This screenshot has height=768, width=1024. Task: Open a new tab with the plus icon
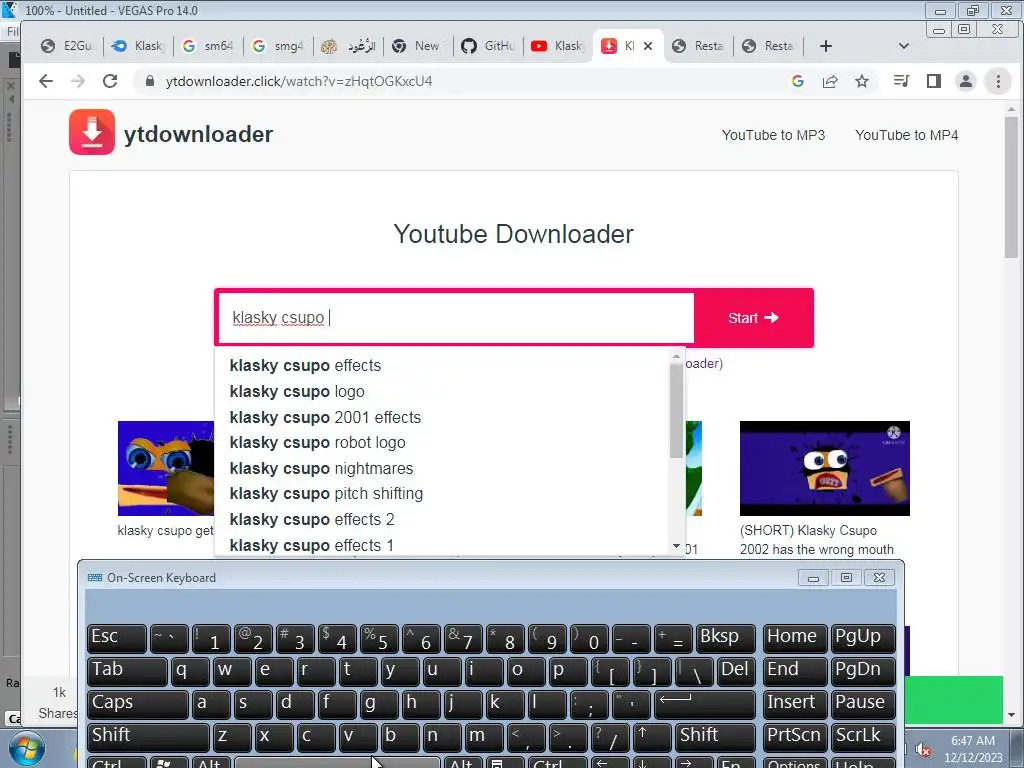point(825,46)
